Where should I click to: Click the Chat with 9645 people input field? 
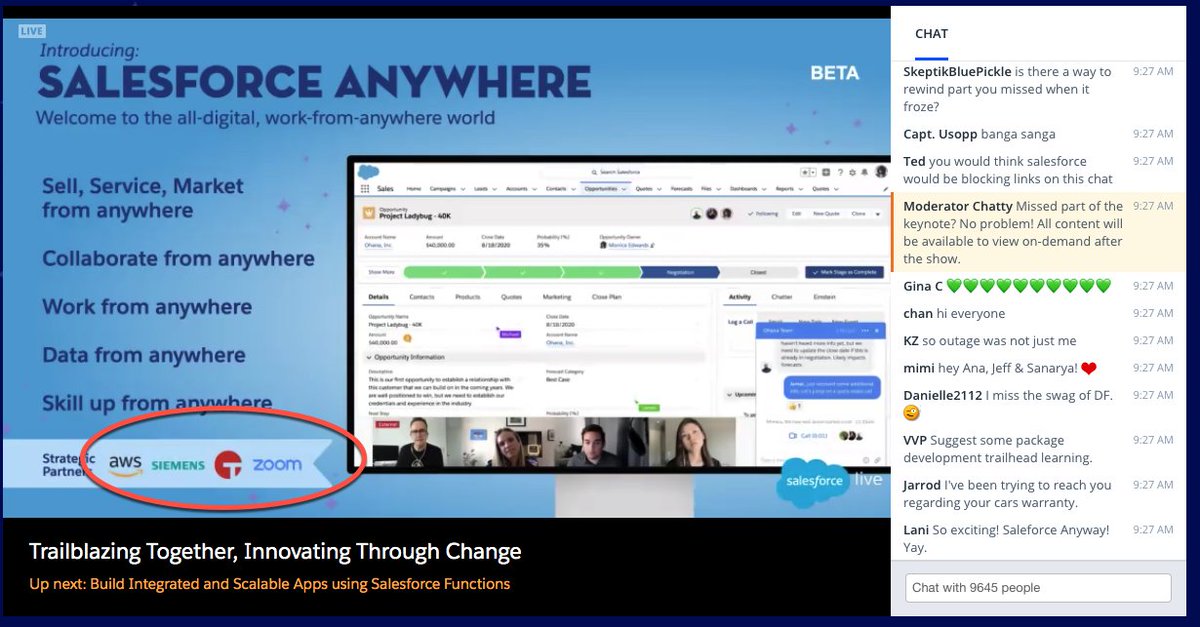(1037, 587)
